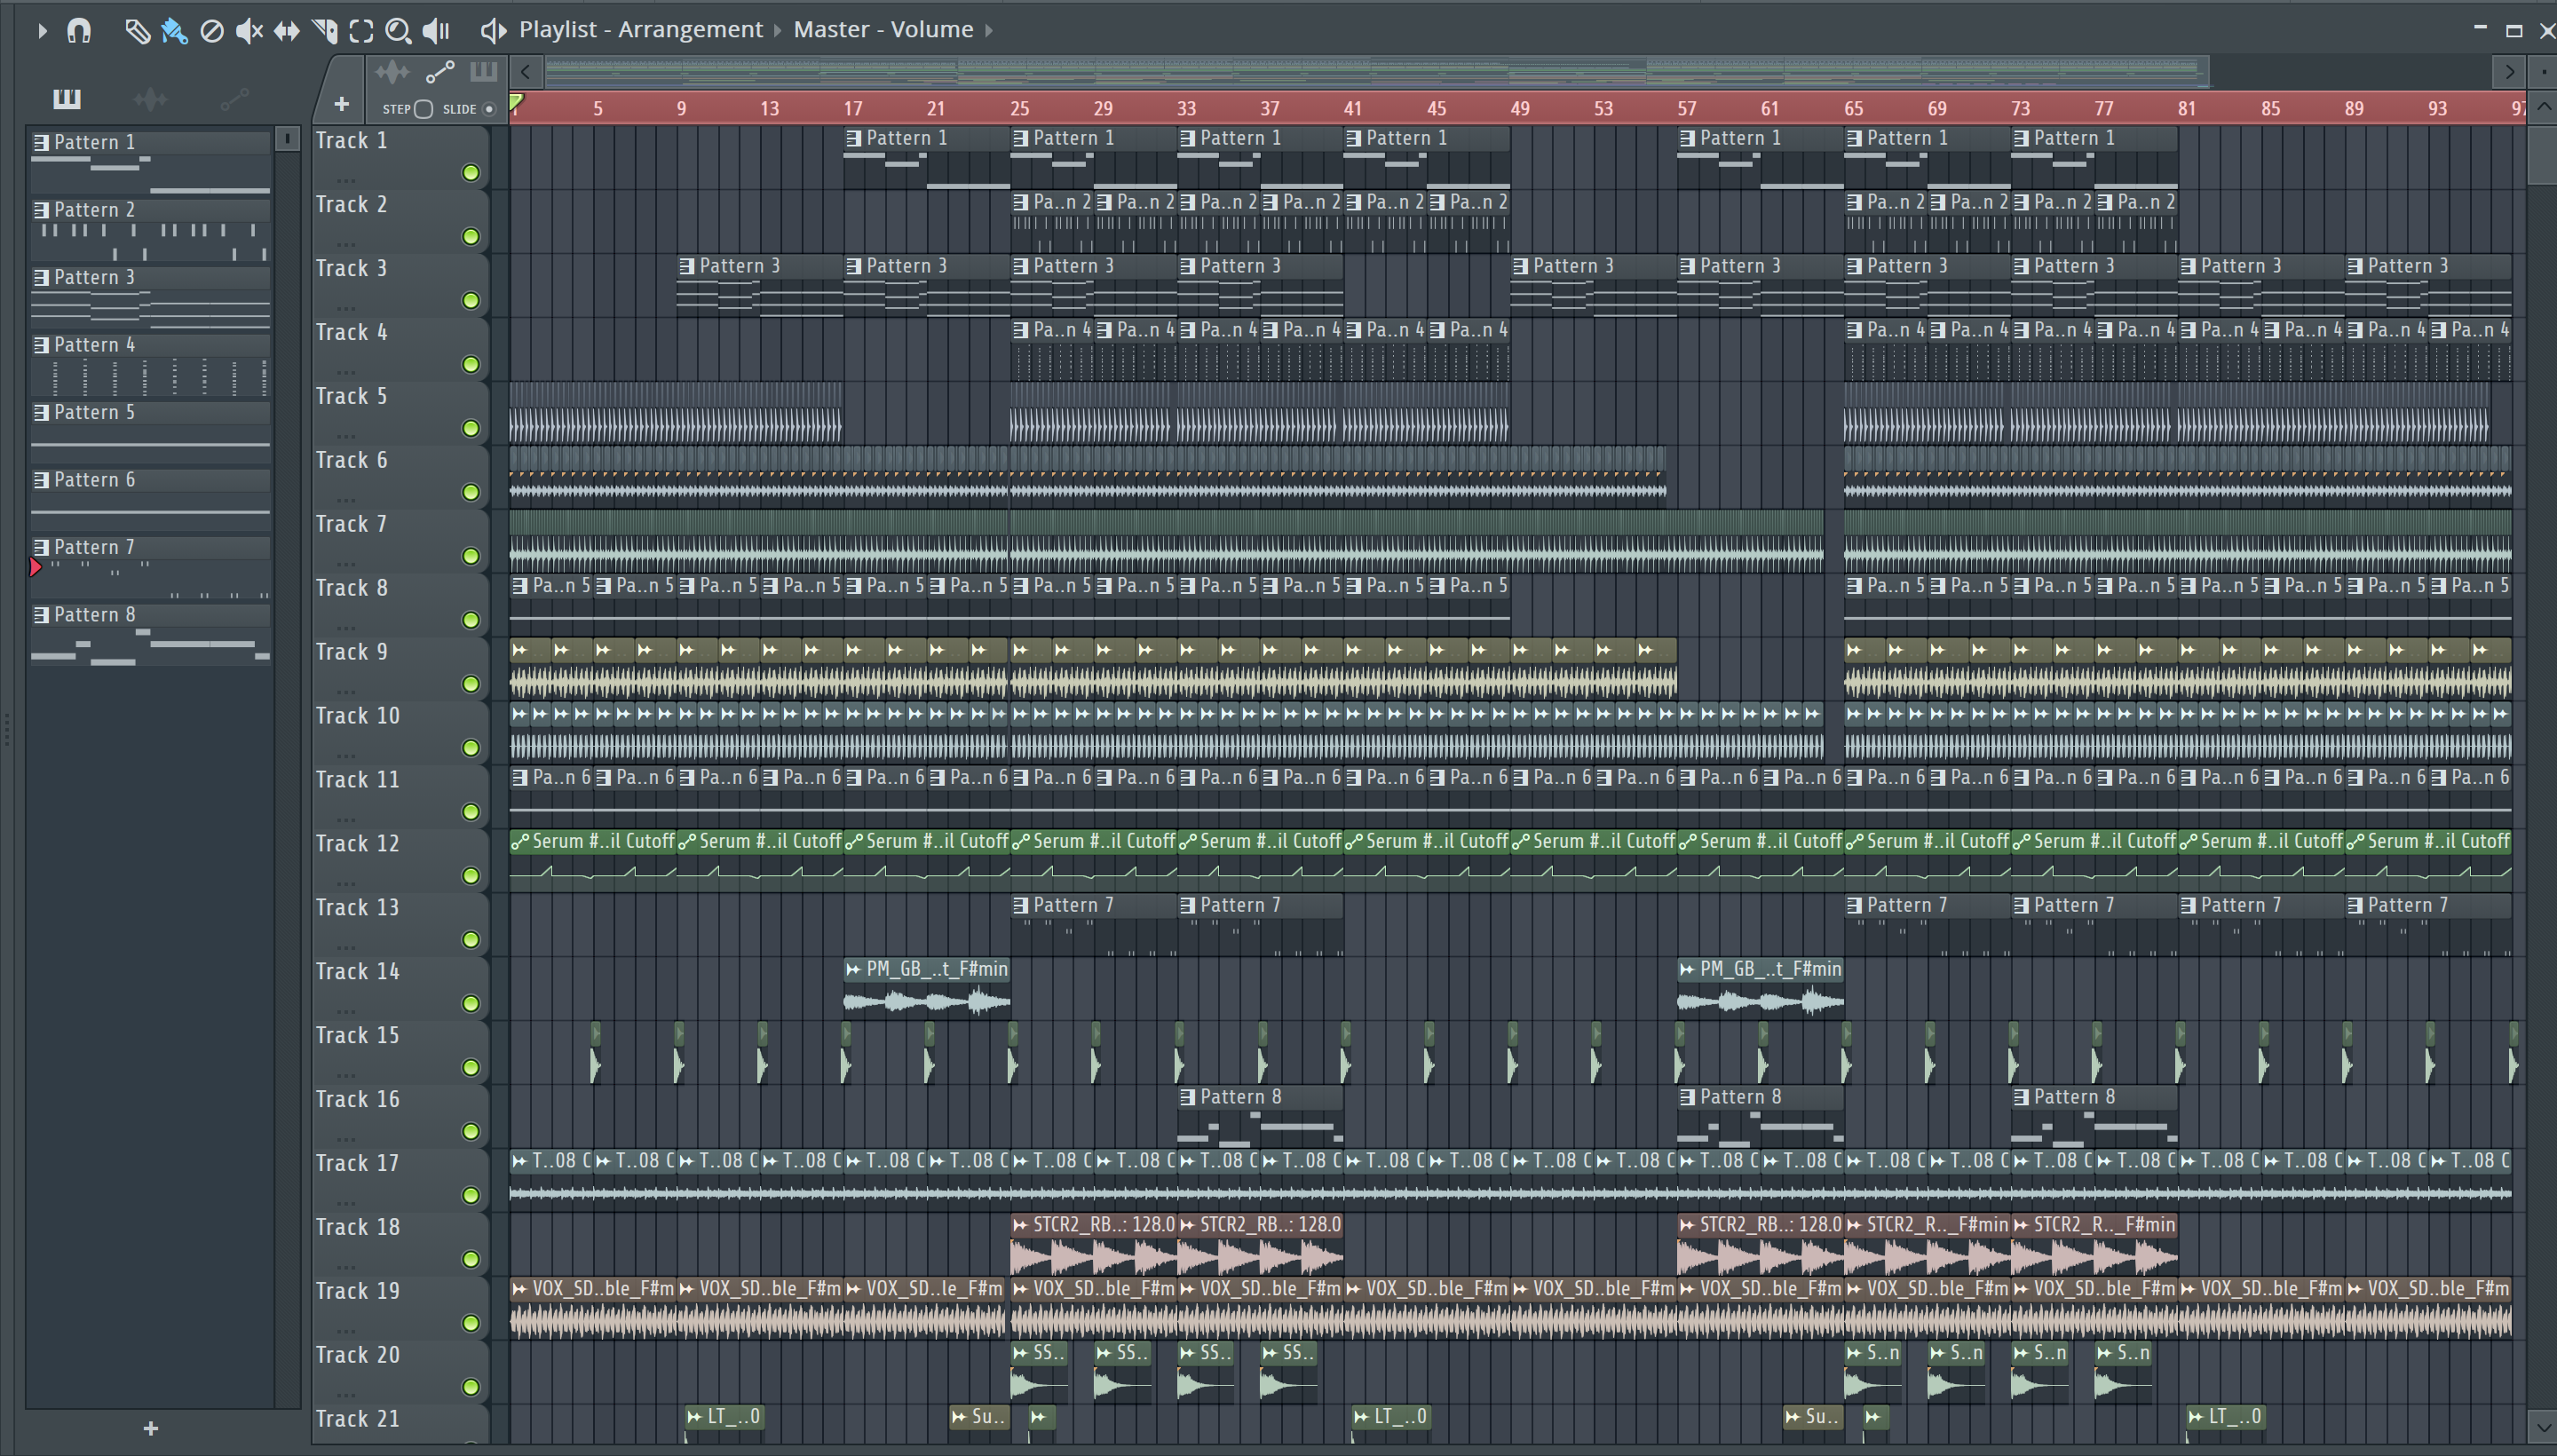Select Pattern 7 in the picker list
2557x1456 pixels.
pos(150,566)
